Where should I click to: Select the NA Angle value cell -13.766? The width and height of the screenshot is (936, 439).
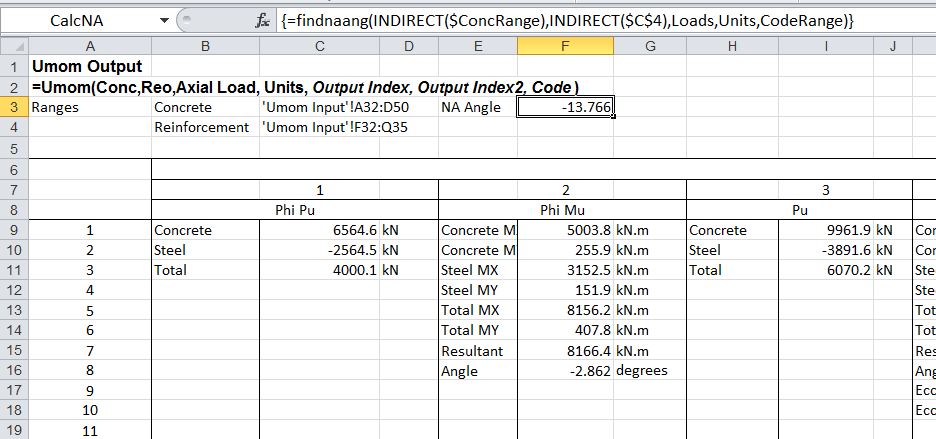coord(565,108)
